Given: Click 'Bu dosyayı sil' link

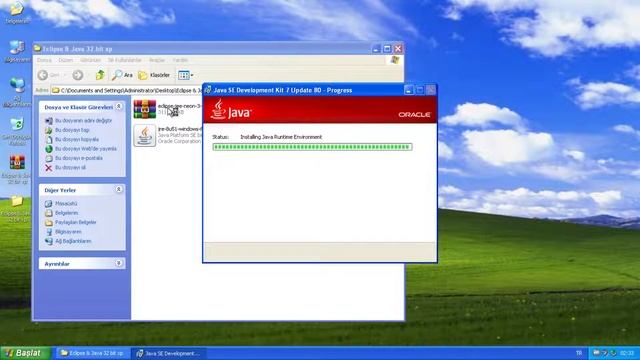Looking at the screenshot, I should 70,167.
